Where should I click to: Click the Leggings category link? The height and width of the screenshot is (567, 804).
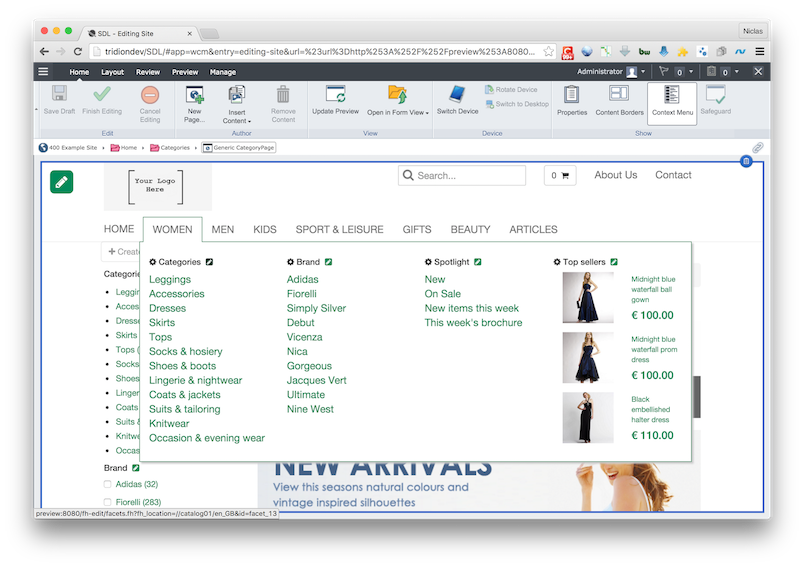169,280
